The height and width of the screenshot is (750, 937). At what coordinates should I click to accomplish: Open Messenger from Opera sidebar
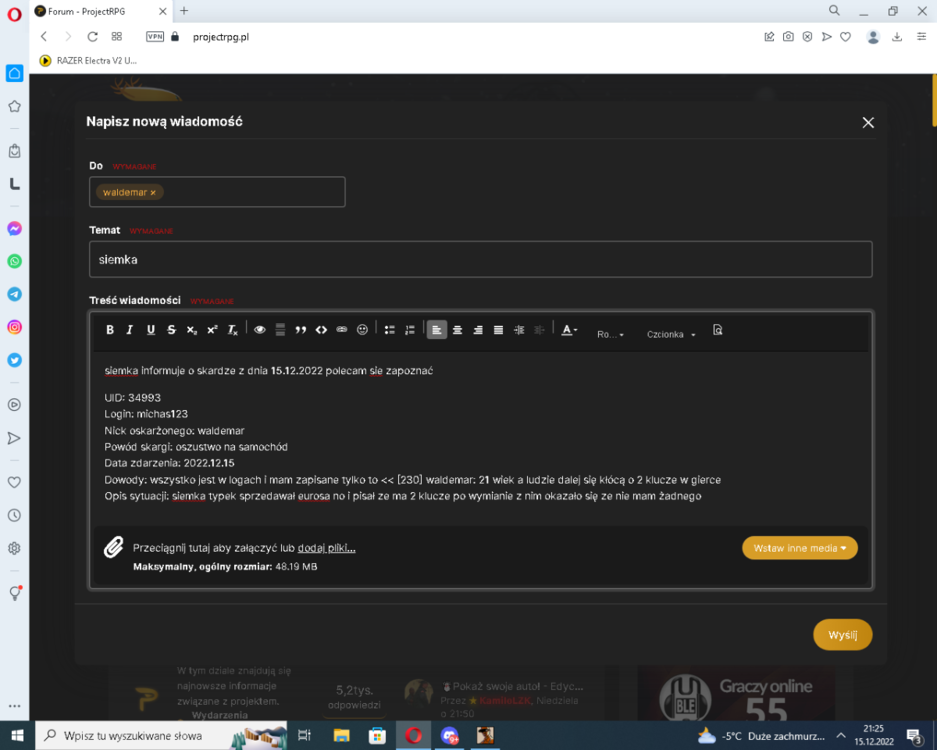(x=14, y=229)
